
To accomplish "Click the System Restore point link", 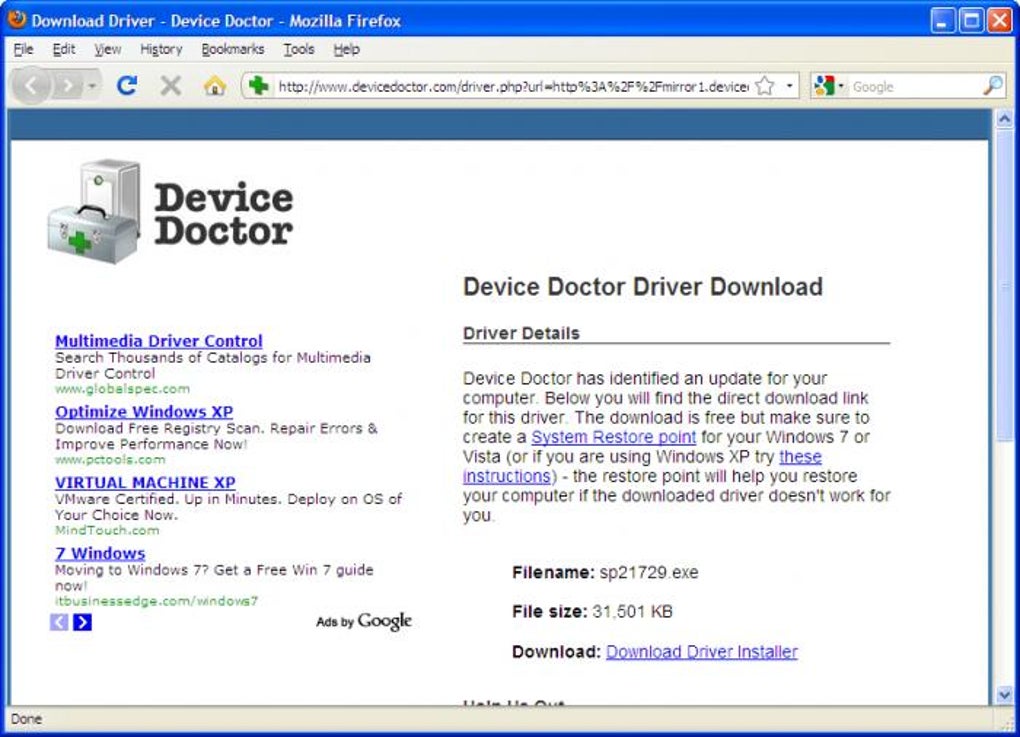I will (613, 437).
